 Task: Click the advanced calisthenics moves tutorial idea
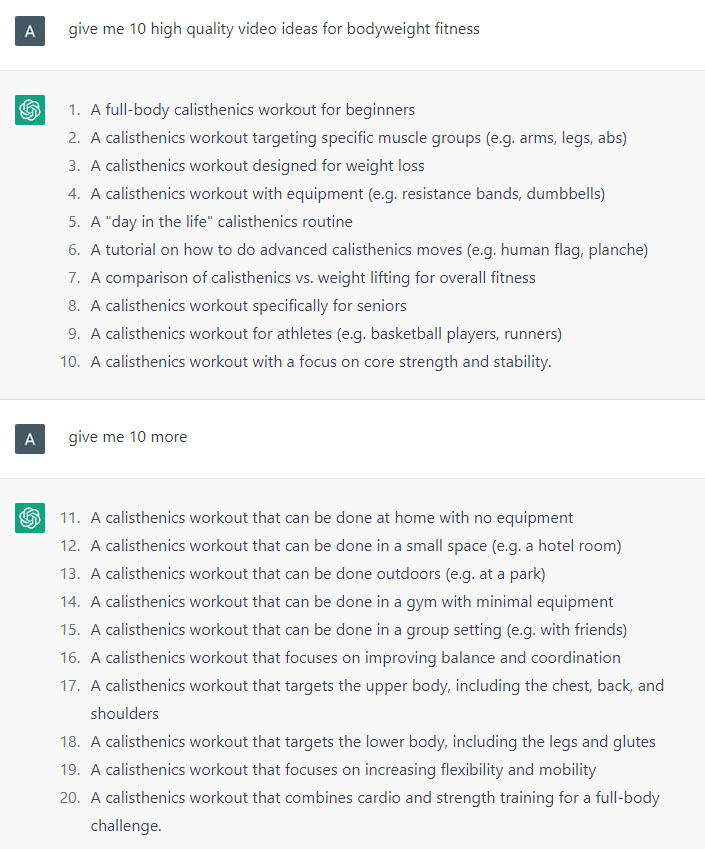point(369,250)
